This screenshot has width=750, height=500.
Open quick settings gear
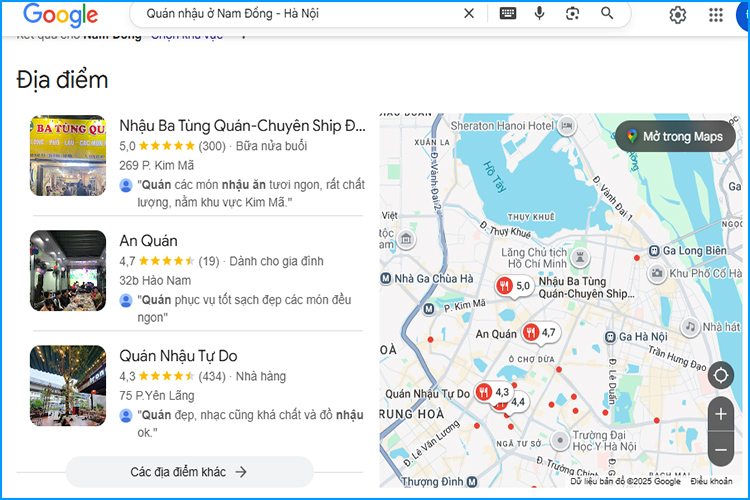coord(677,15)
